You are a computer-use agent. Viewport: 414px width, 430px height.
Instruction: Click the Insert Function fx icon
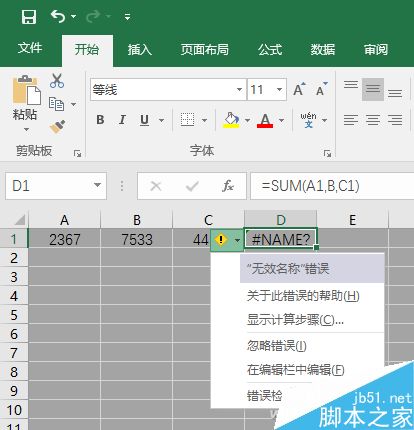228,186
